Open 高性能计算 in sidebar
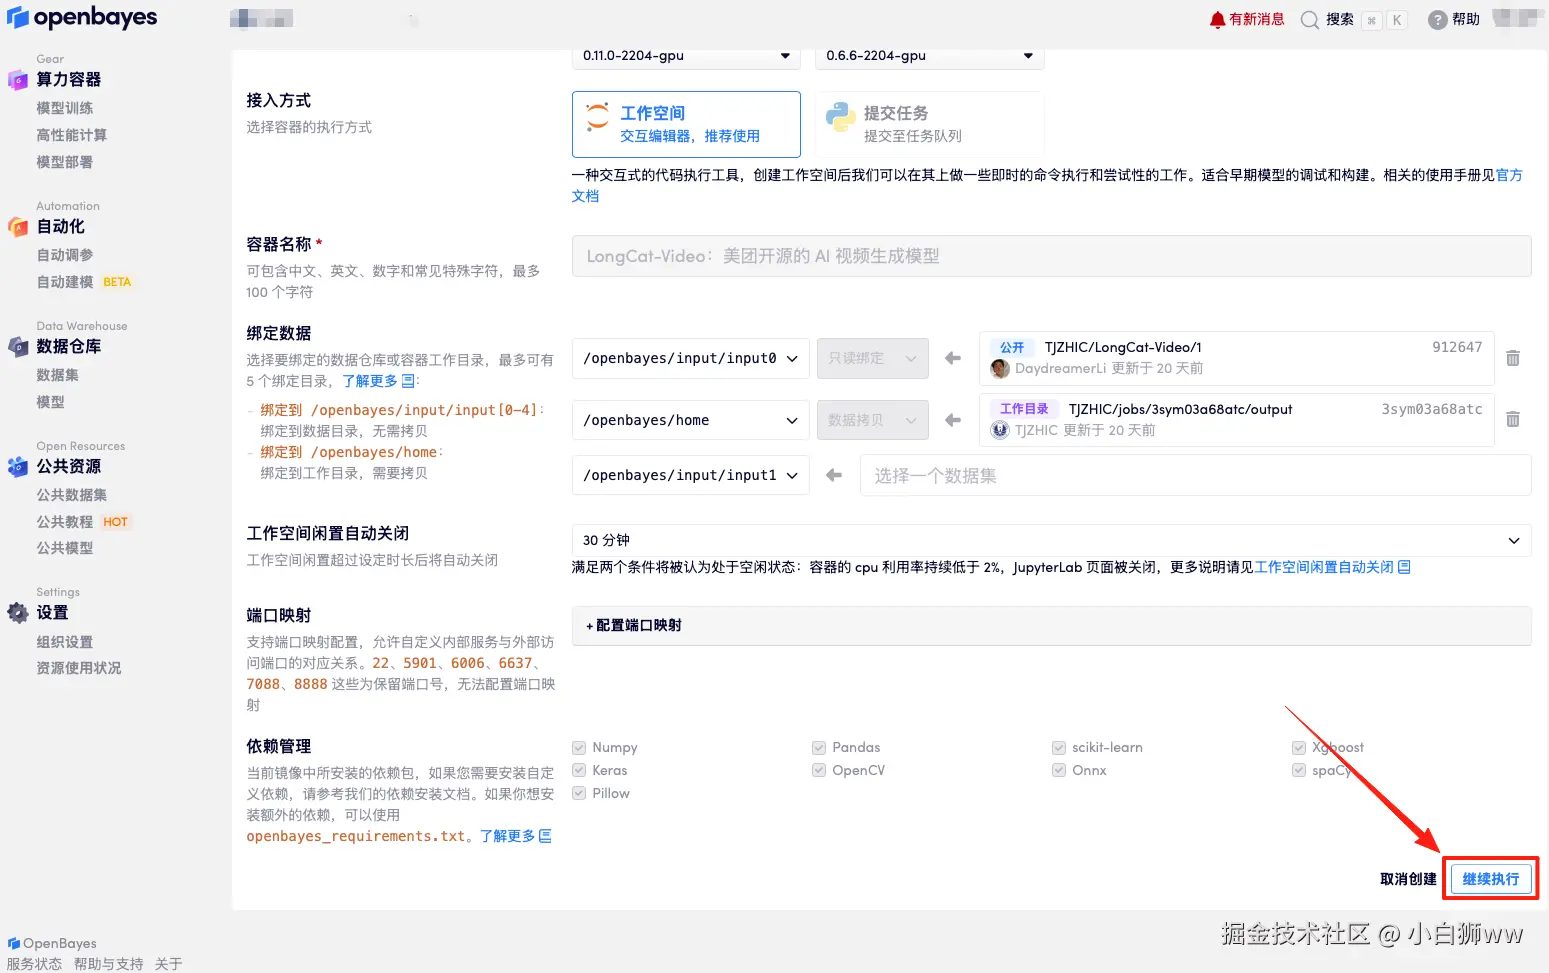Viewport: 1549px width, 973px height. pos(72,135)
